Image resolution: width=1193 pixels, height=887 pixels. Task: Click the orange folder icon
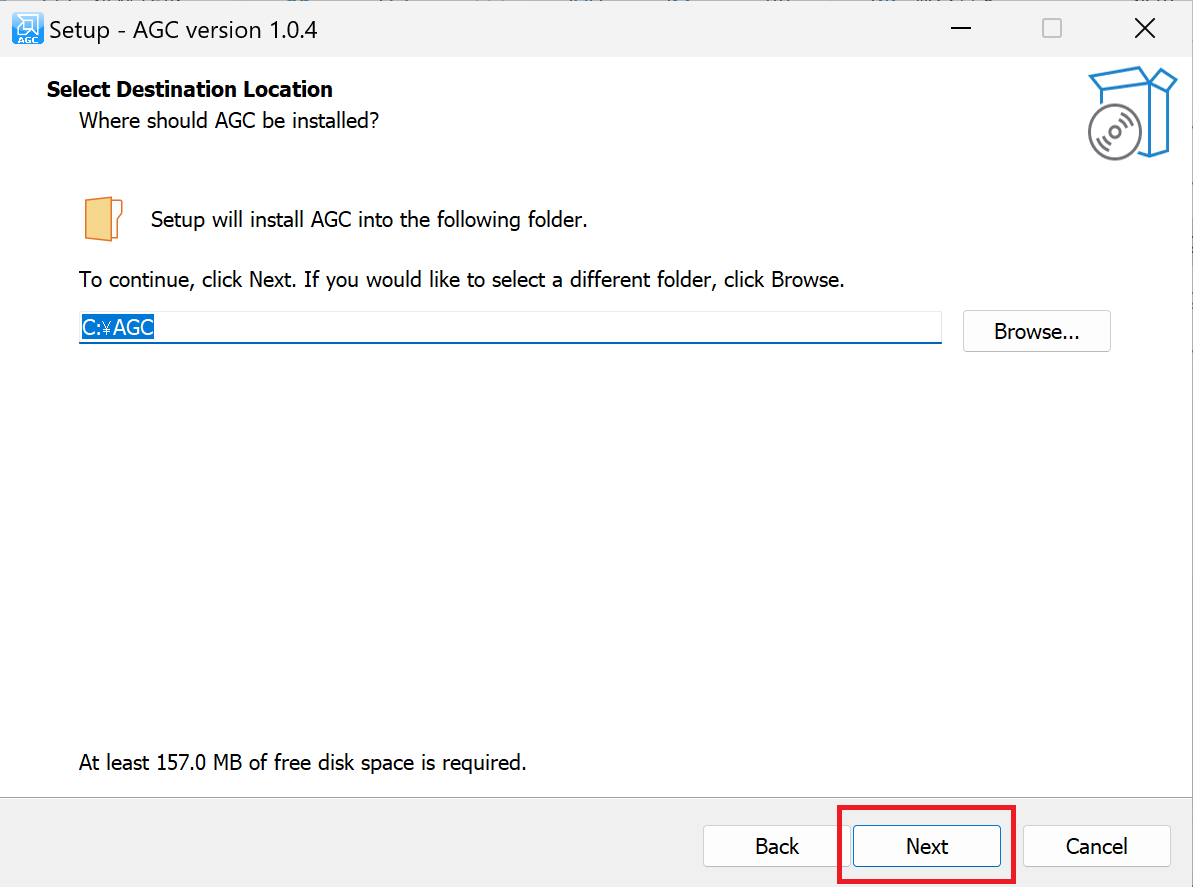point(103,219)
